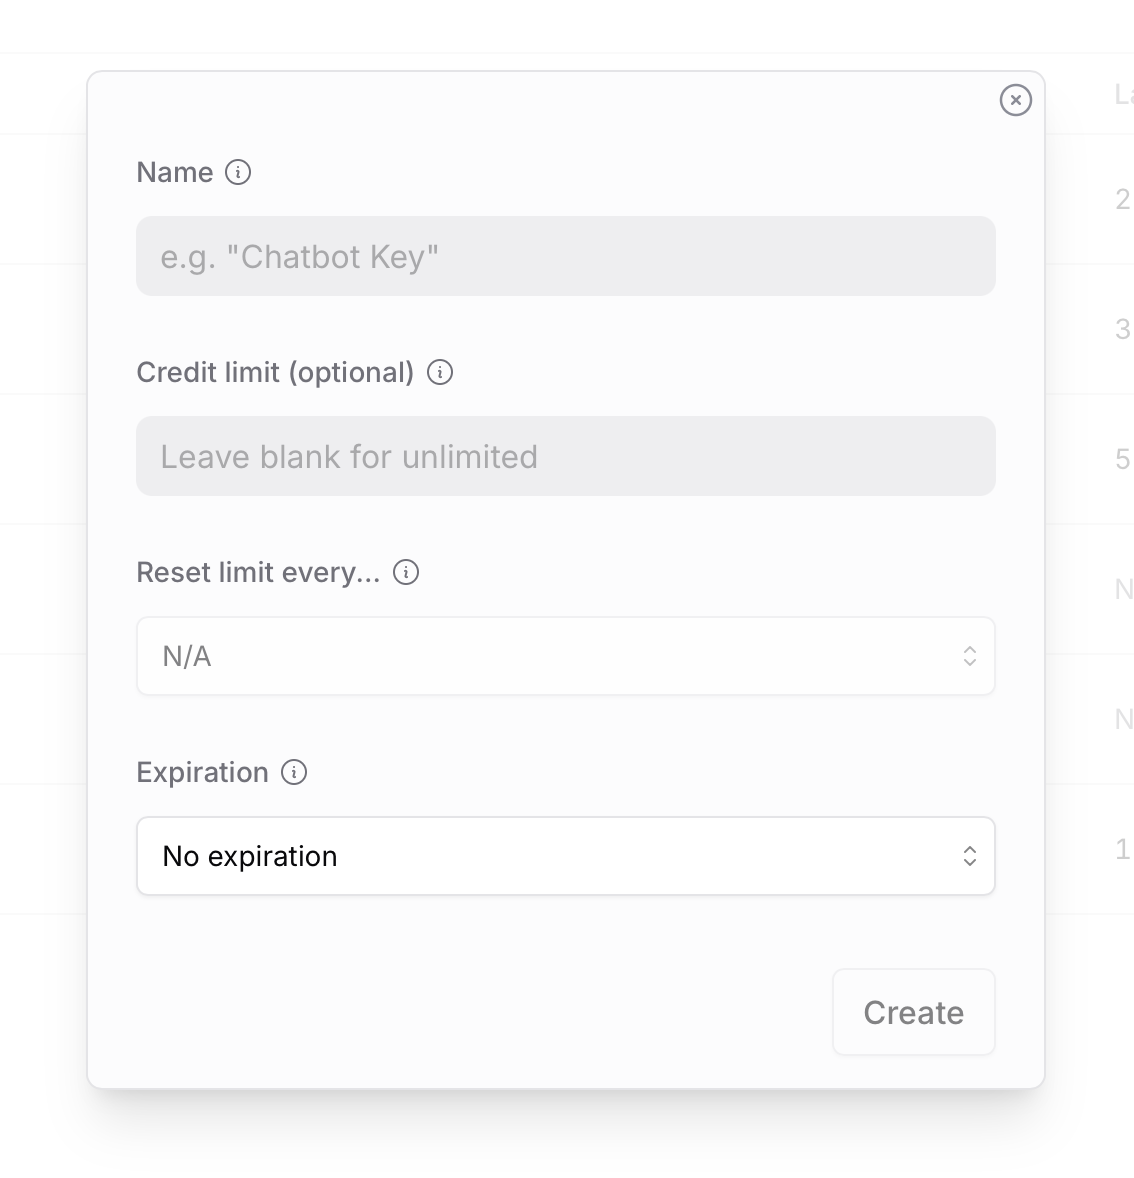Open the Reset limit every dropdown
This screenshot has width=1134, height=1178.
(566, 656)
